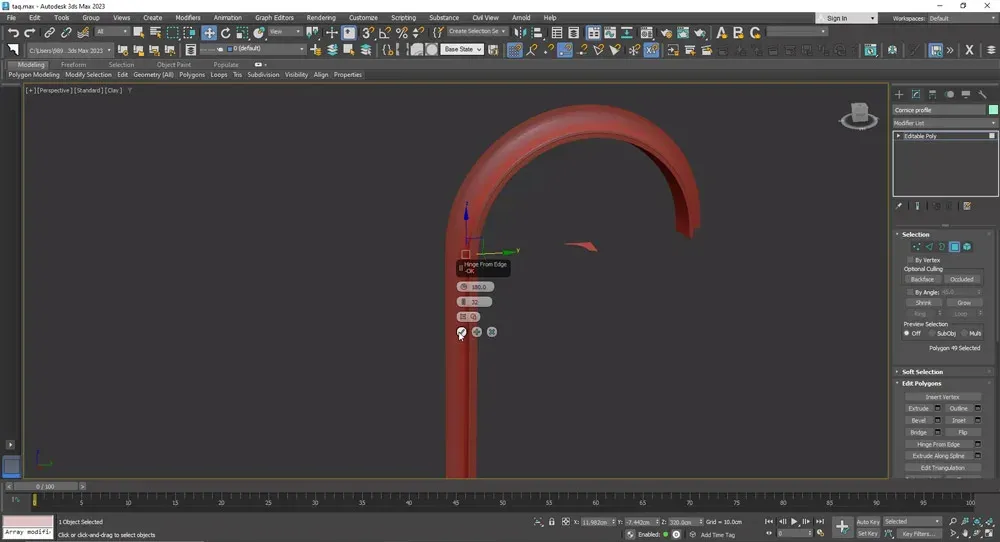Toggle Backface optional culling
The height and width of the screenshot is (542, 1000).
click(x=922, y=279)
